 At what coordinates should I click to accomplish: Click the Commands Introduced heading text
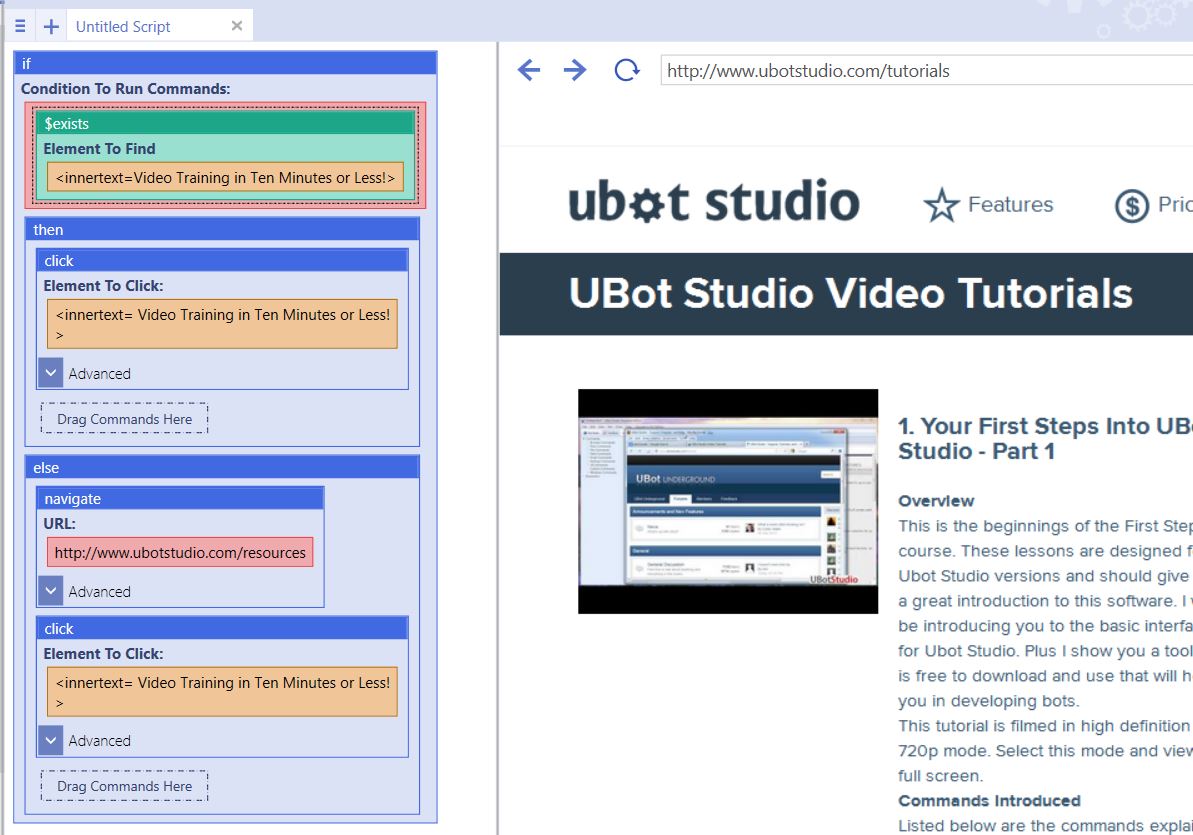[989, 801]
